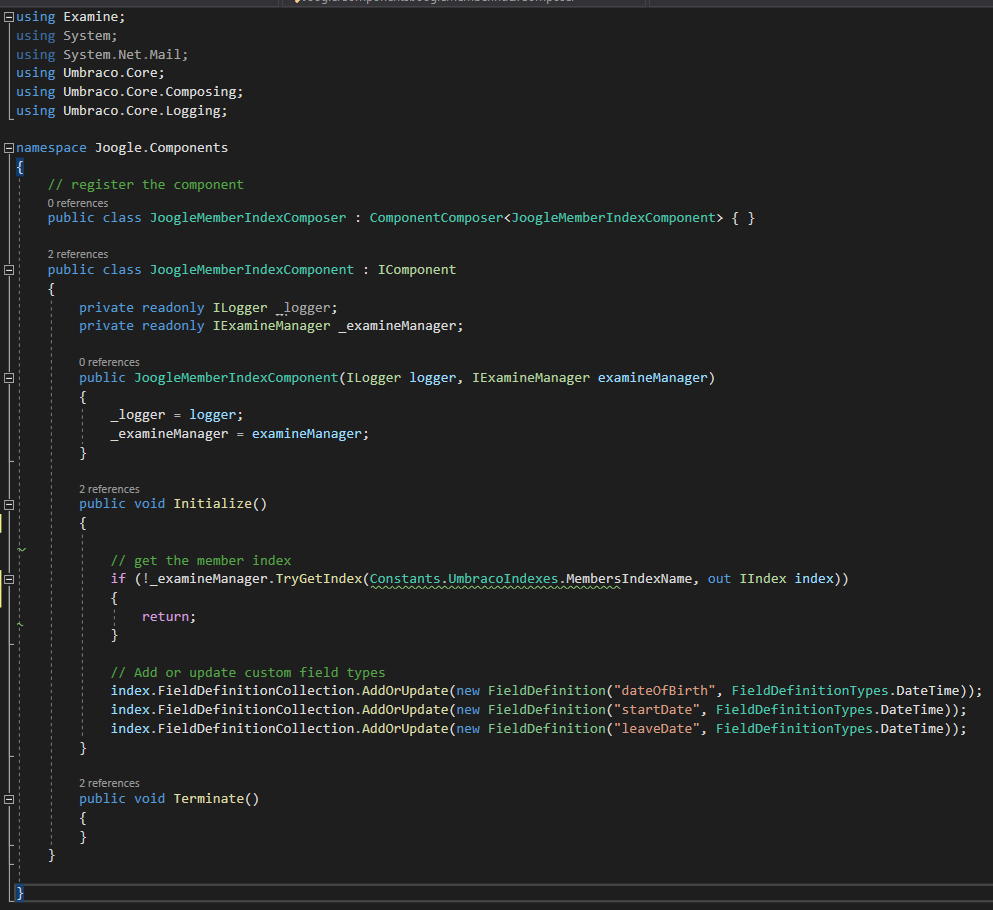993x910 pixels.
Task: Click the '_logger' field declaration
Action: pyautogui.click(x=303, y=308)
